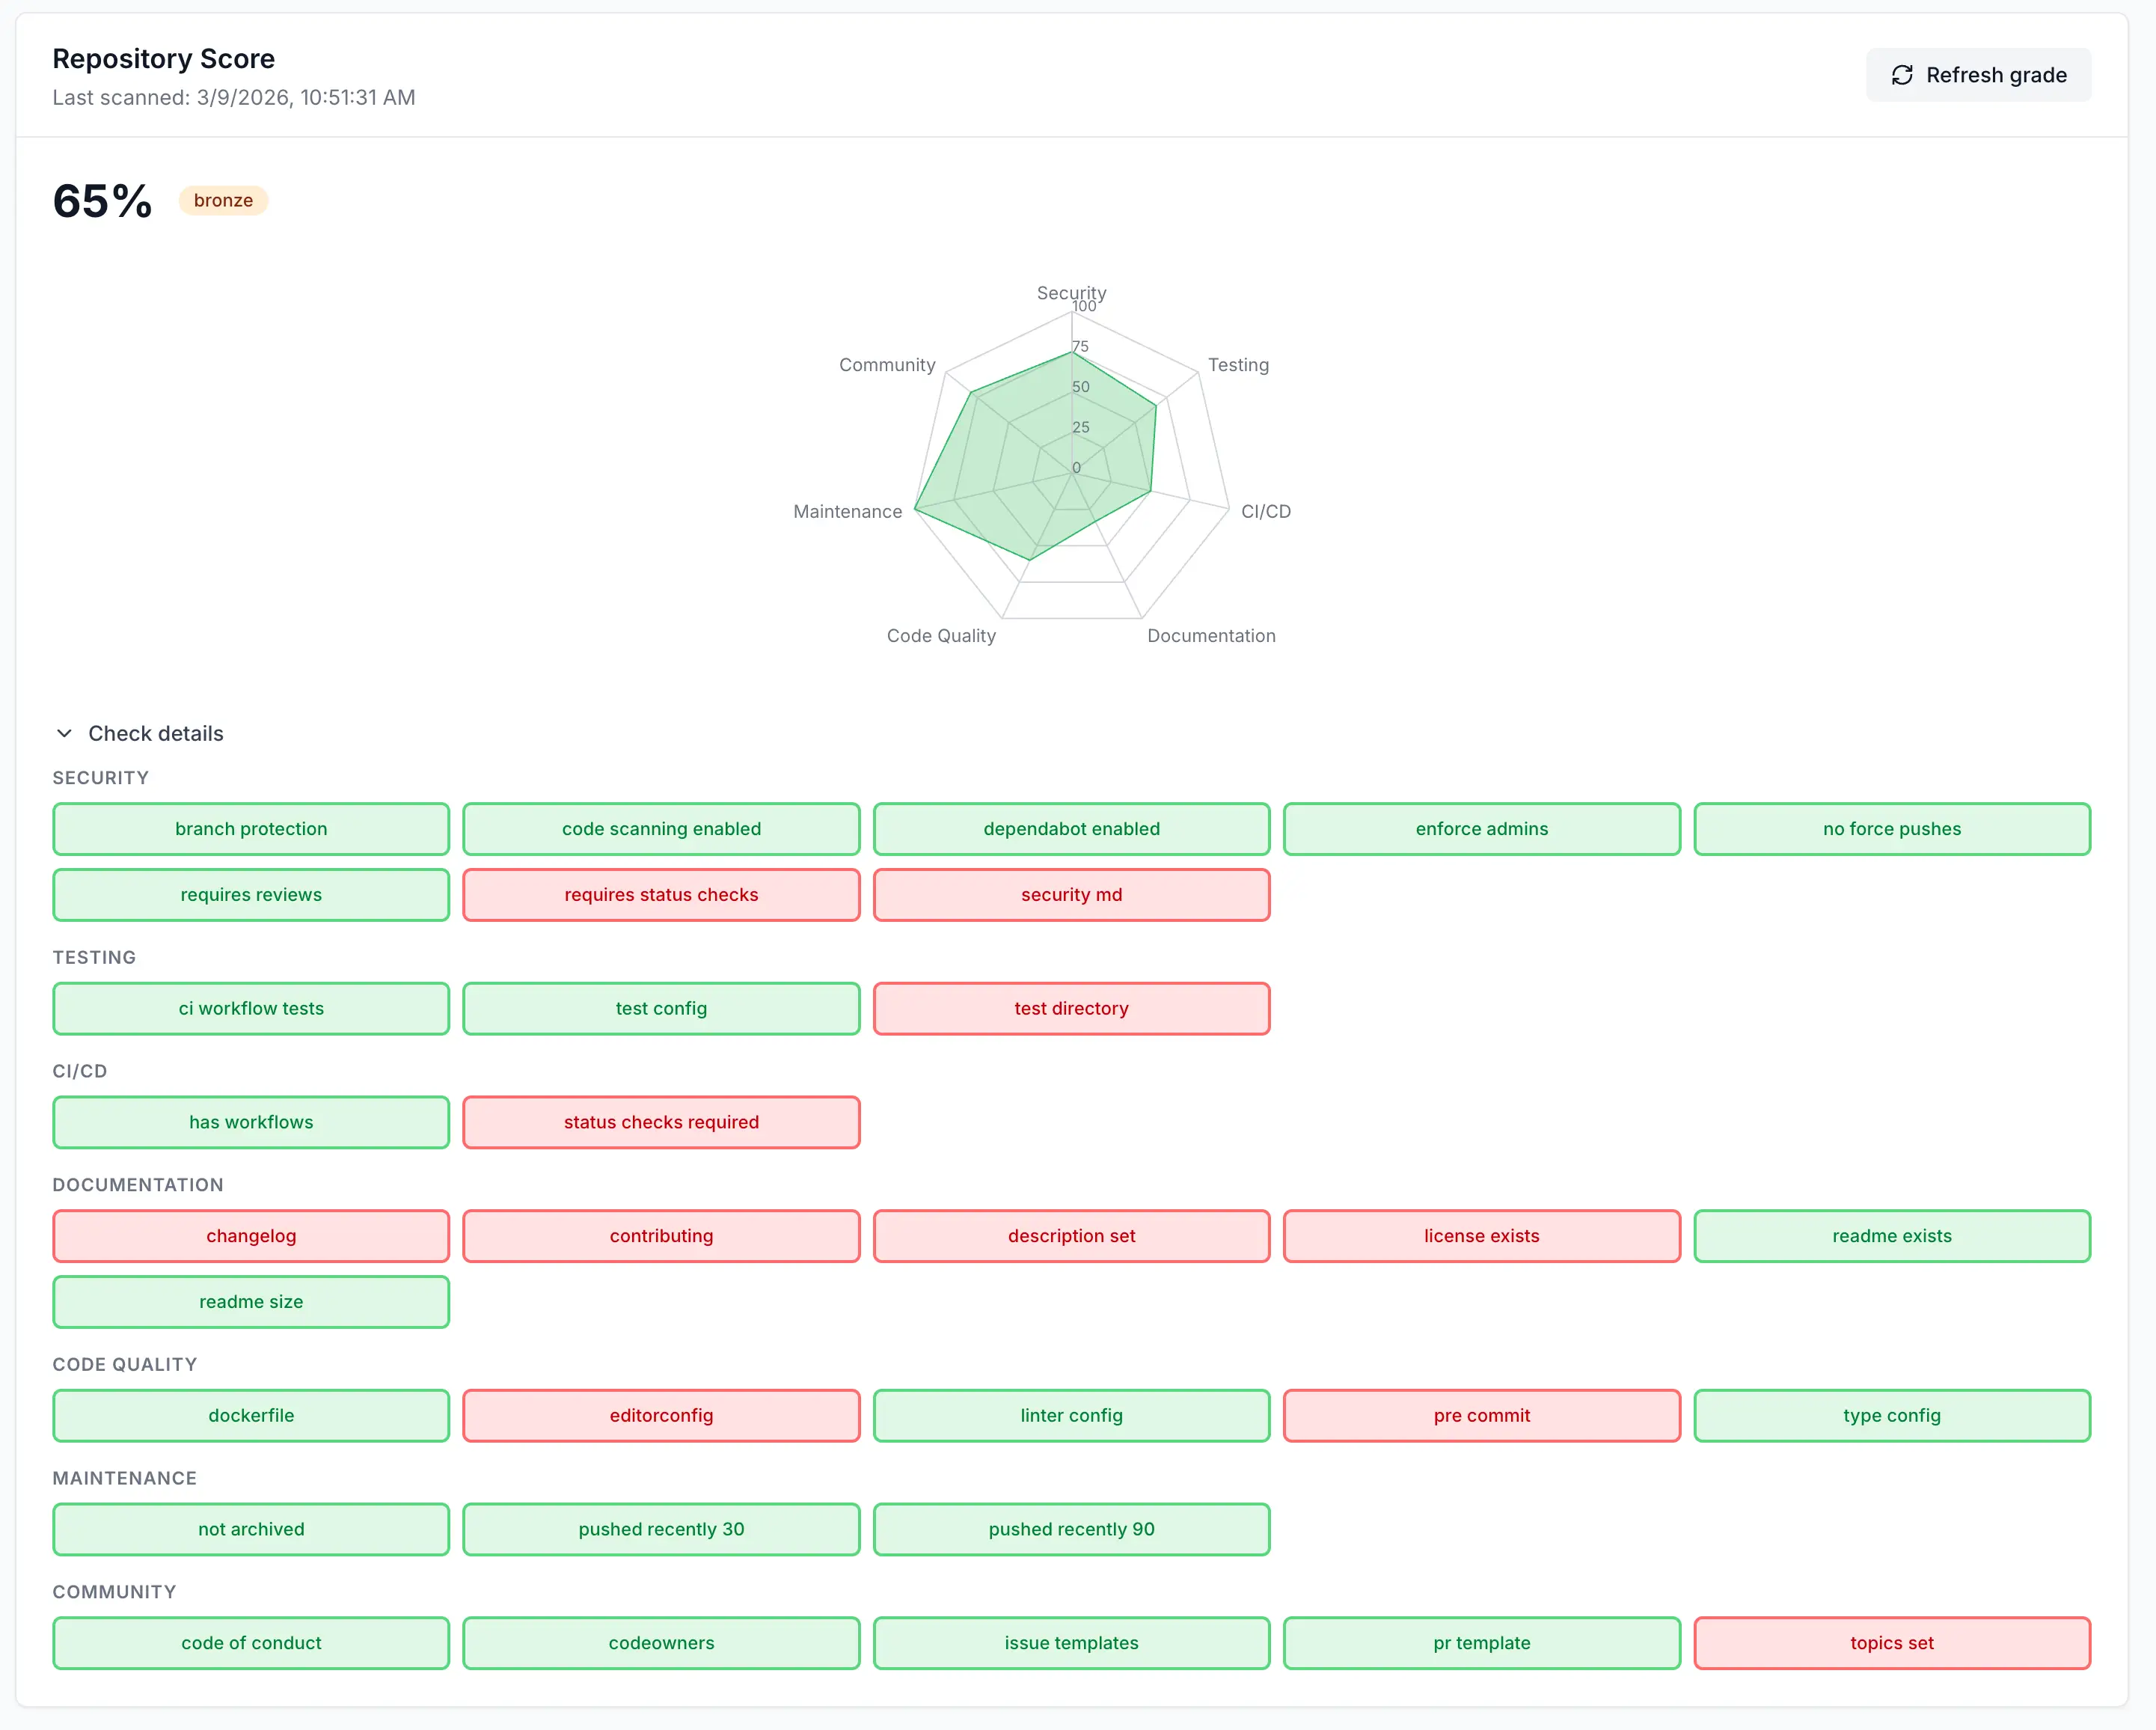Select the requires reviews check

coord(251,895)
